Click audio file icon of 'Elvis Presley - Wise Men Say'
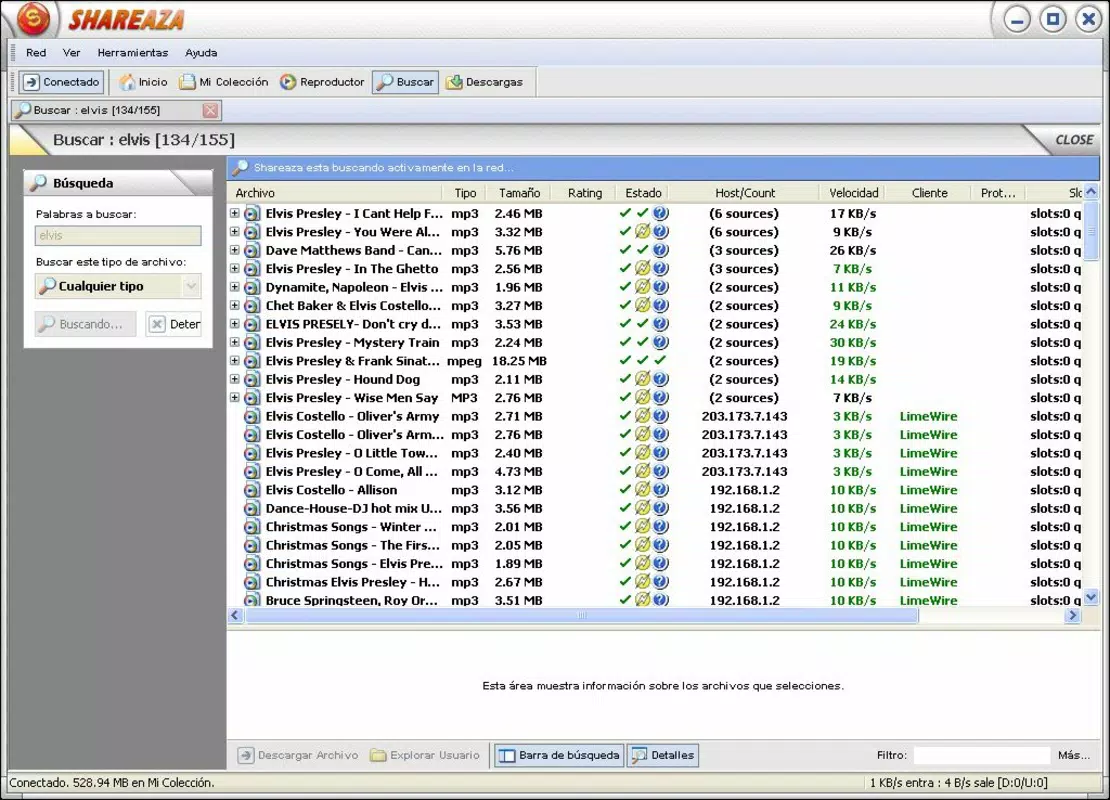This screenshot has height=800, width=1110. 251,398
